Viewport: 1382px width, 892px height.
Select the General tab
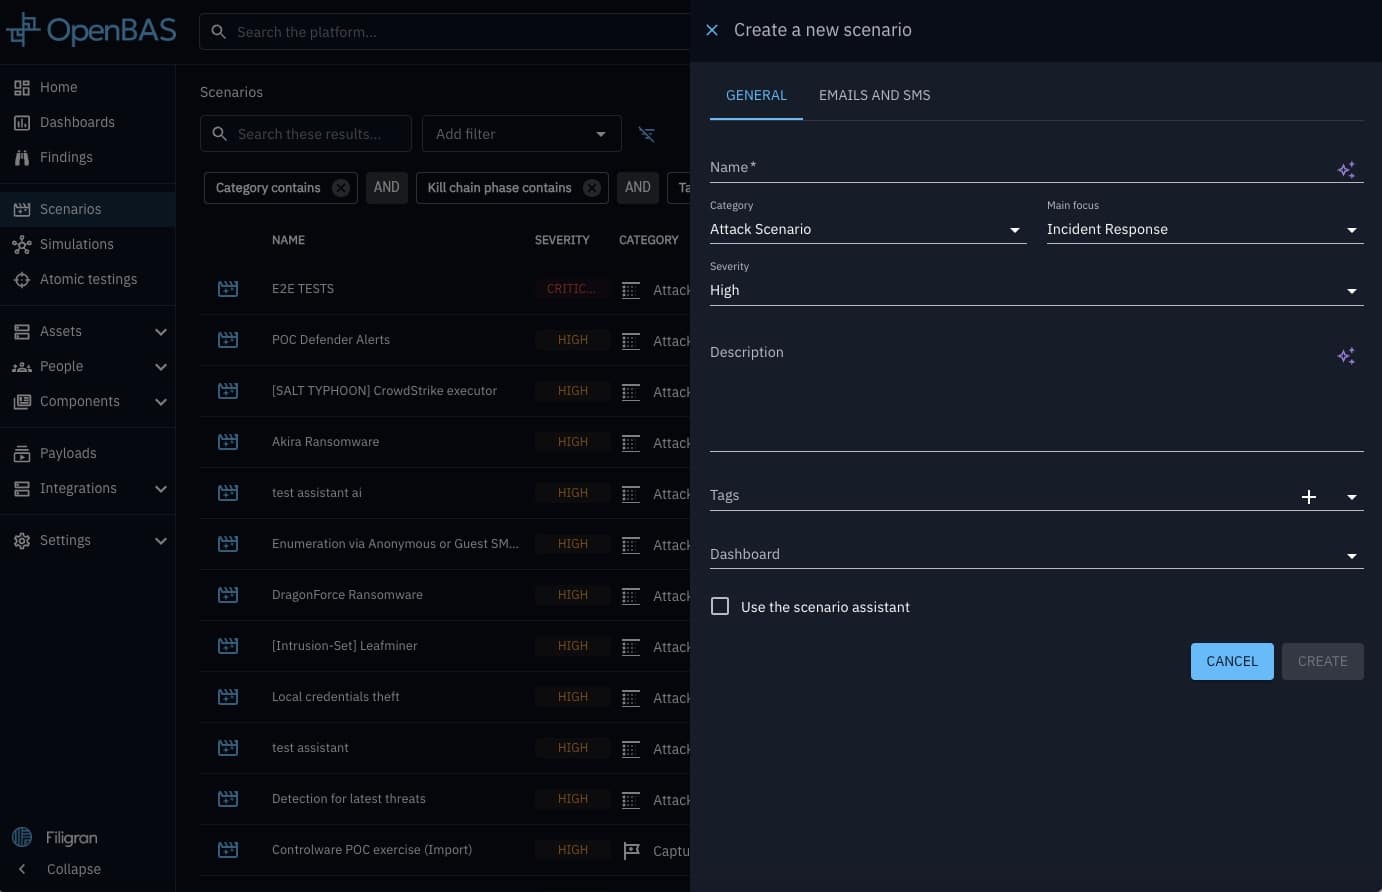pyautogui.click(x=756, y=95)
